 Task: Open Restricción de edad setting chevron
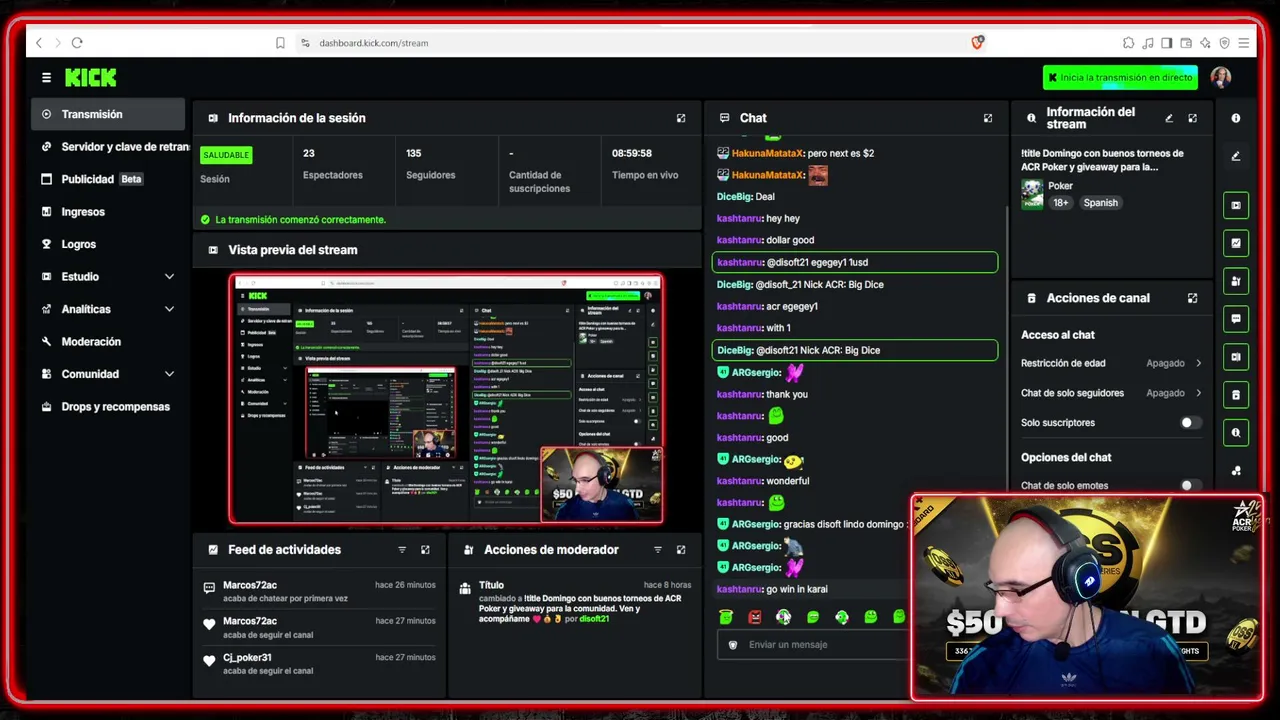coord(1198,363)
